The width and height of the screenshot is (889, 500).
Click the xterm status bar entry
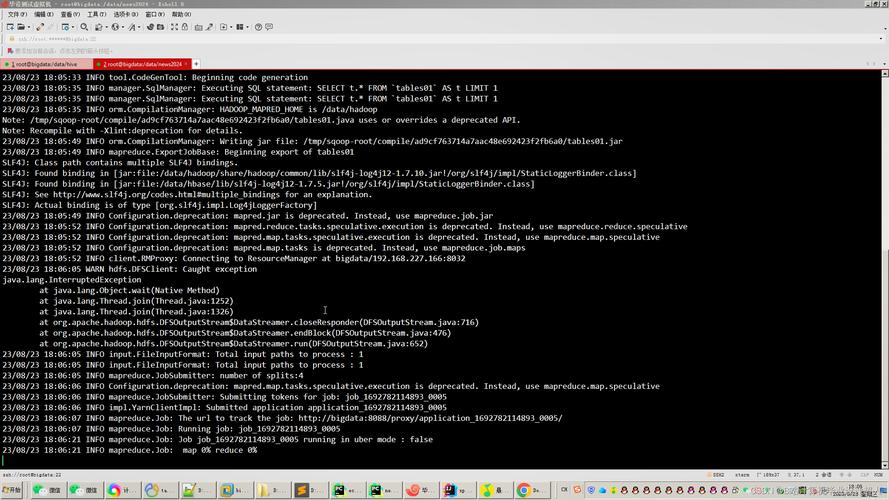click(742, 475)
